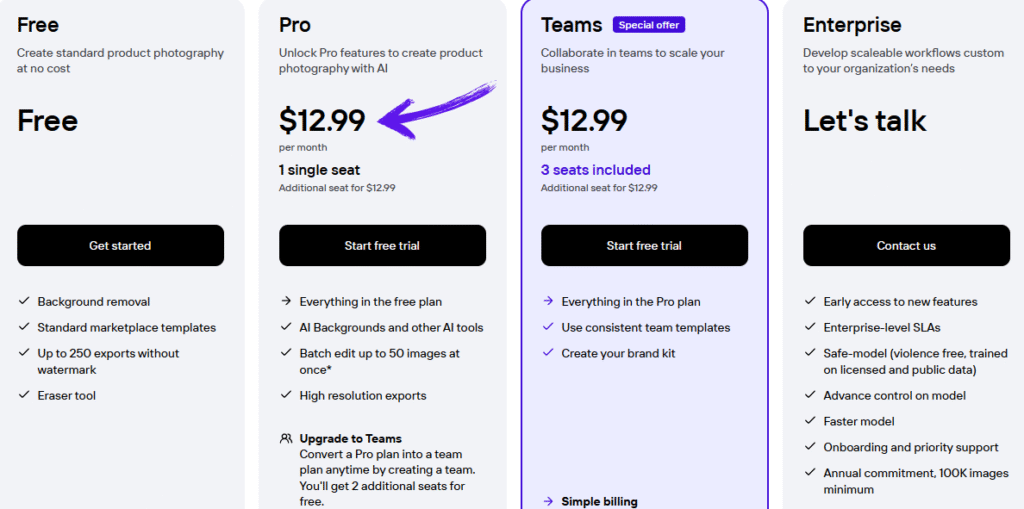The width and height of the screenshot is (1024, 509).
Task: Select the 3 seats included text
Action: [x=596, y=170]
